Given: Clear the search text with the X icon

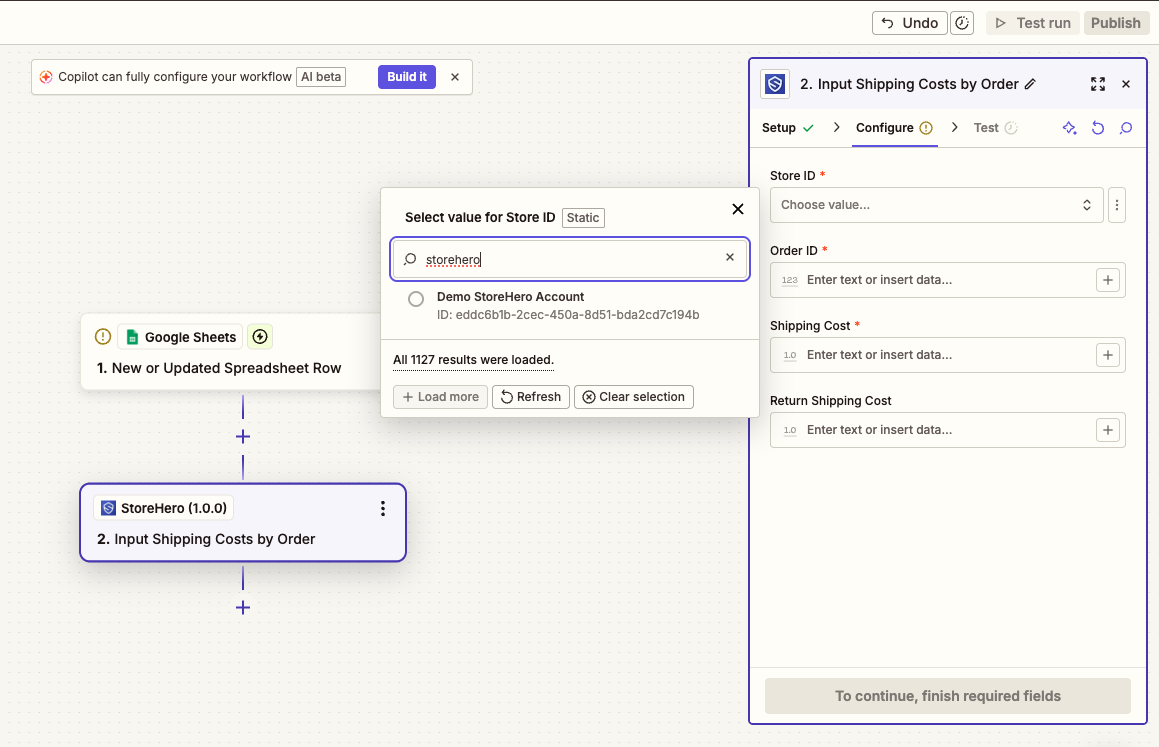Looking at the screenshot, I should (730, 258).
